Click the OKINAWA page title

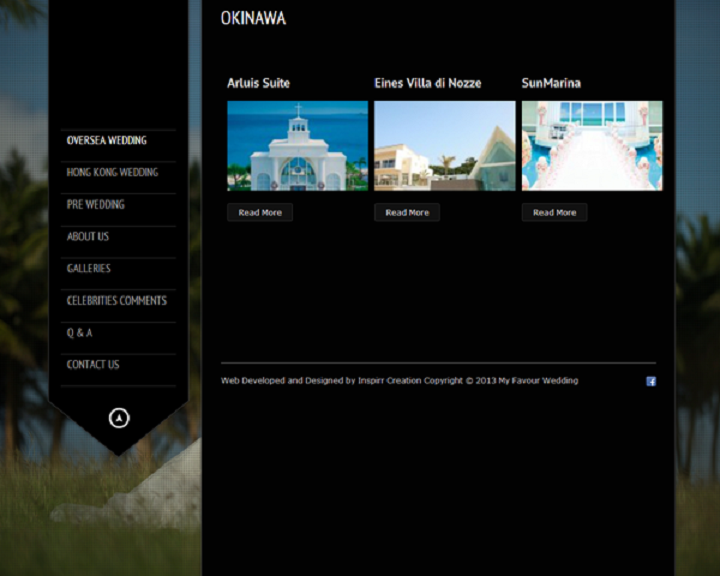(253, 18)
